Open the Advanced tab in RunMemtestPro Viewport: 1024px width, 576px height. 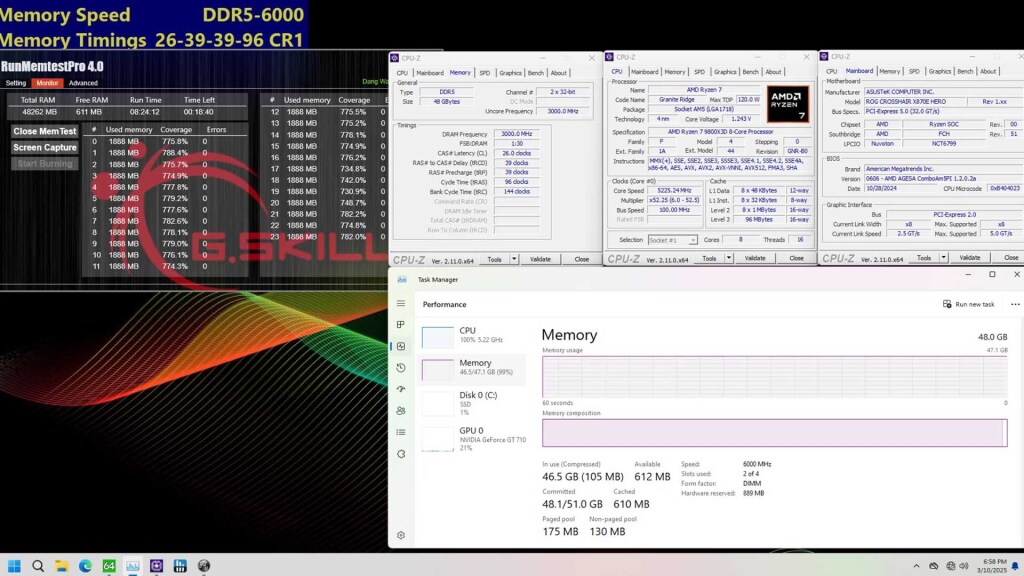pos(83,83)
